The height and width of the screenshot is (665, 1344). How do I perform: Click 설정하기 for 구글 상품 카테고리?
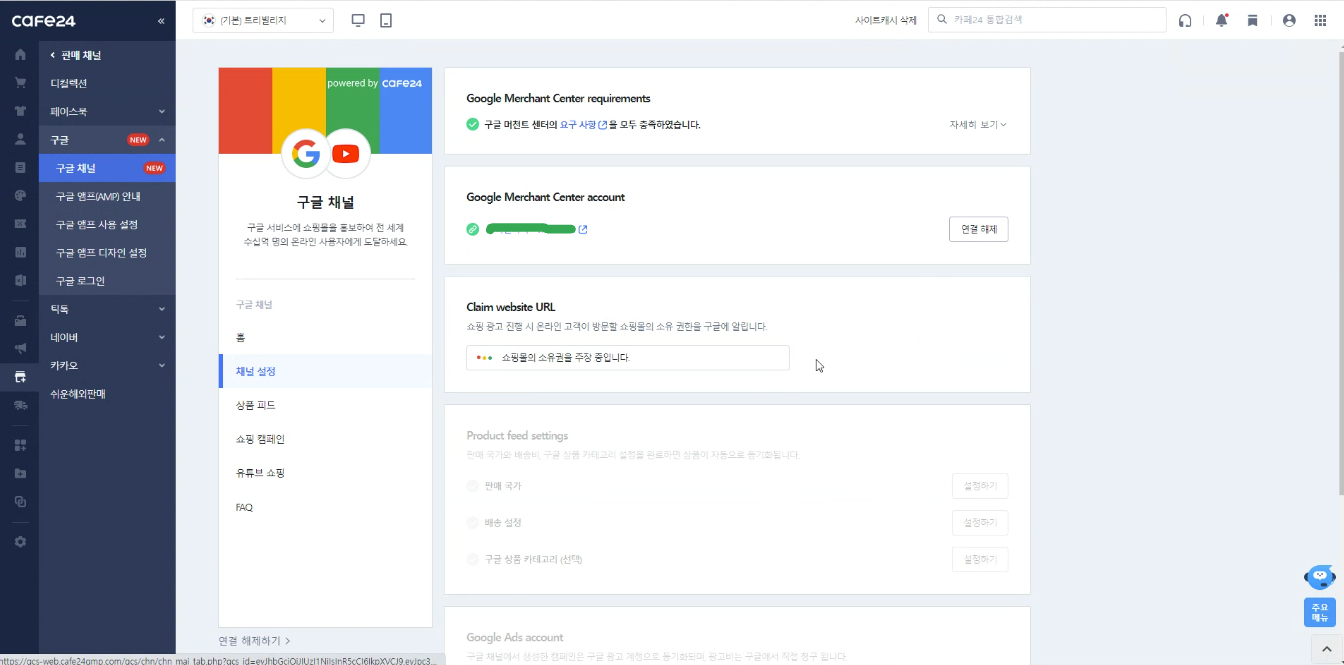tap(980, 559)
